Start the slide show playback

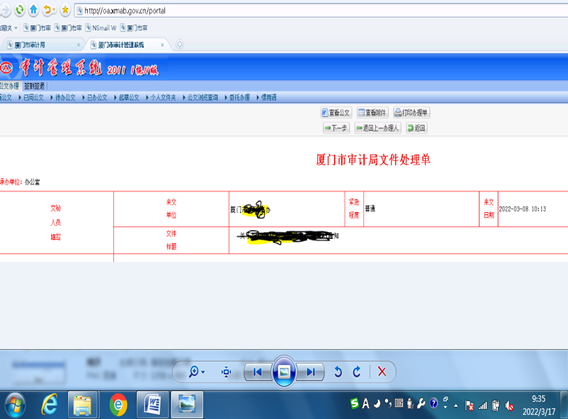(x=284, y=372)
